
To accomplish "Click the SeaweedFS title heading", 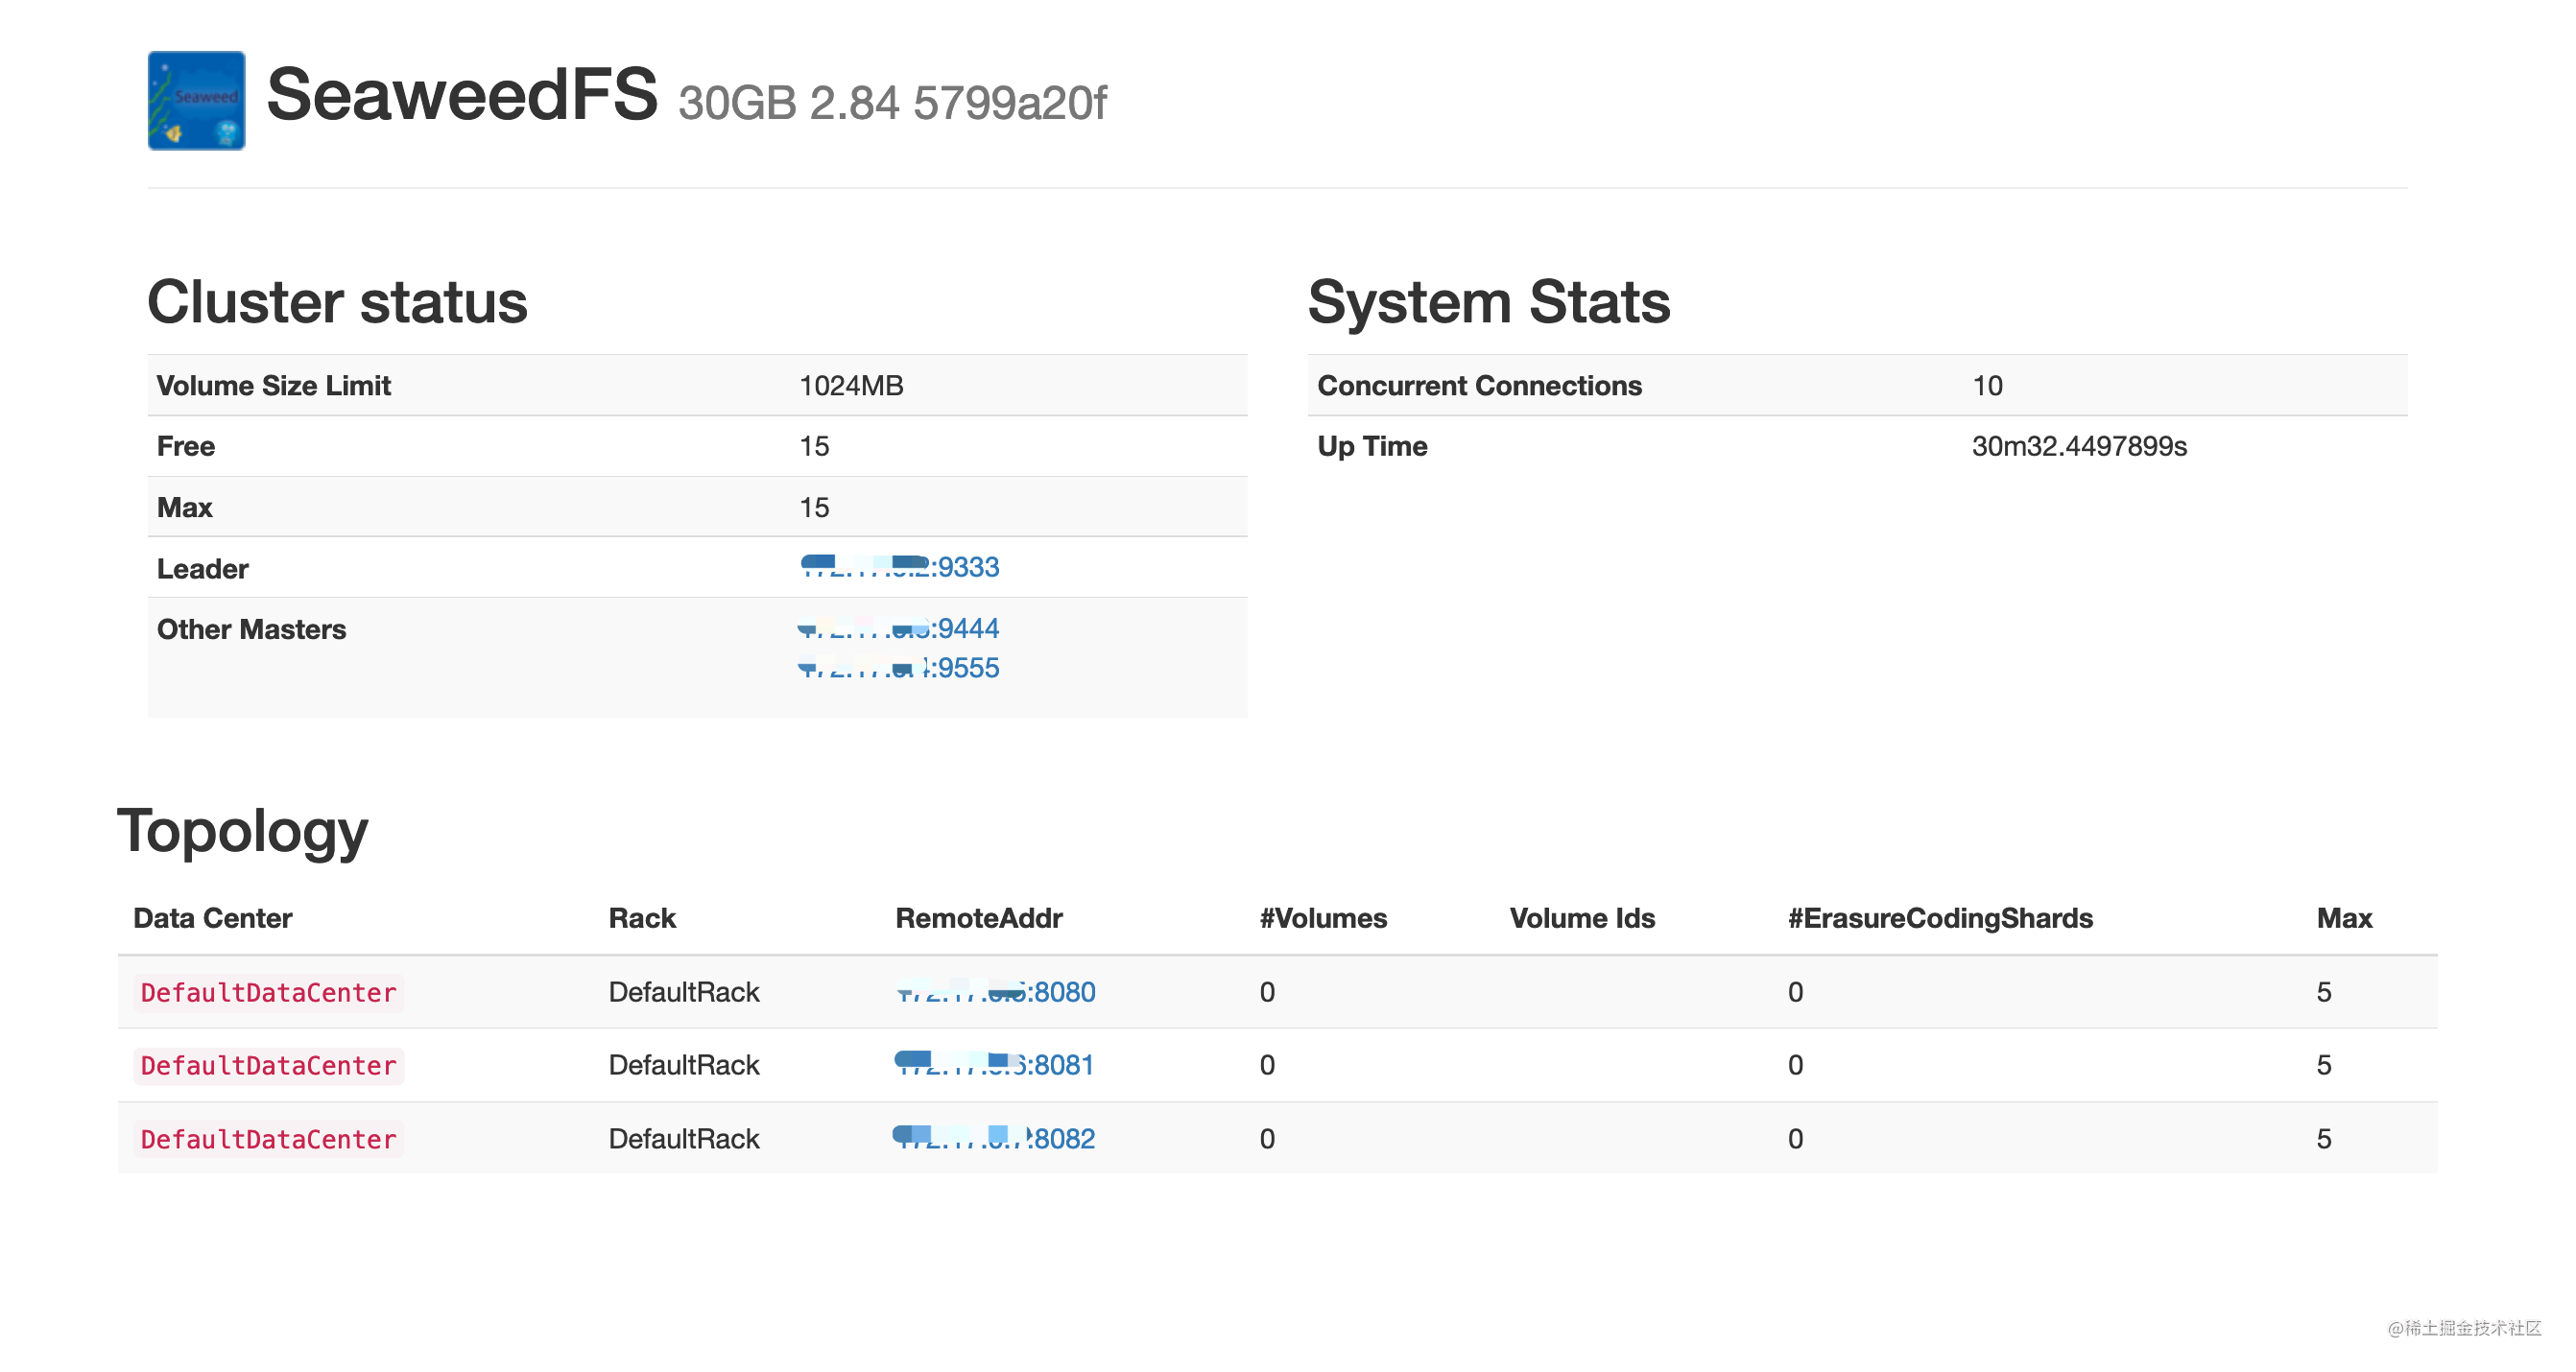I will (x=462, y=96).
